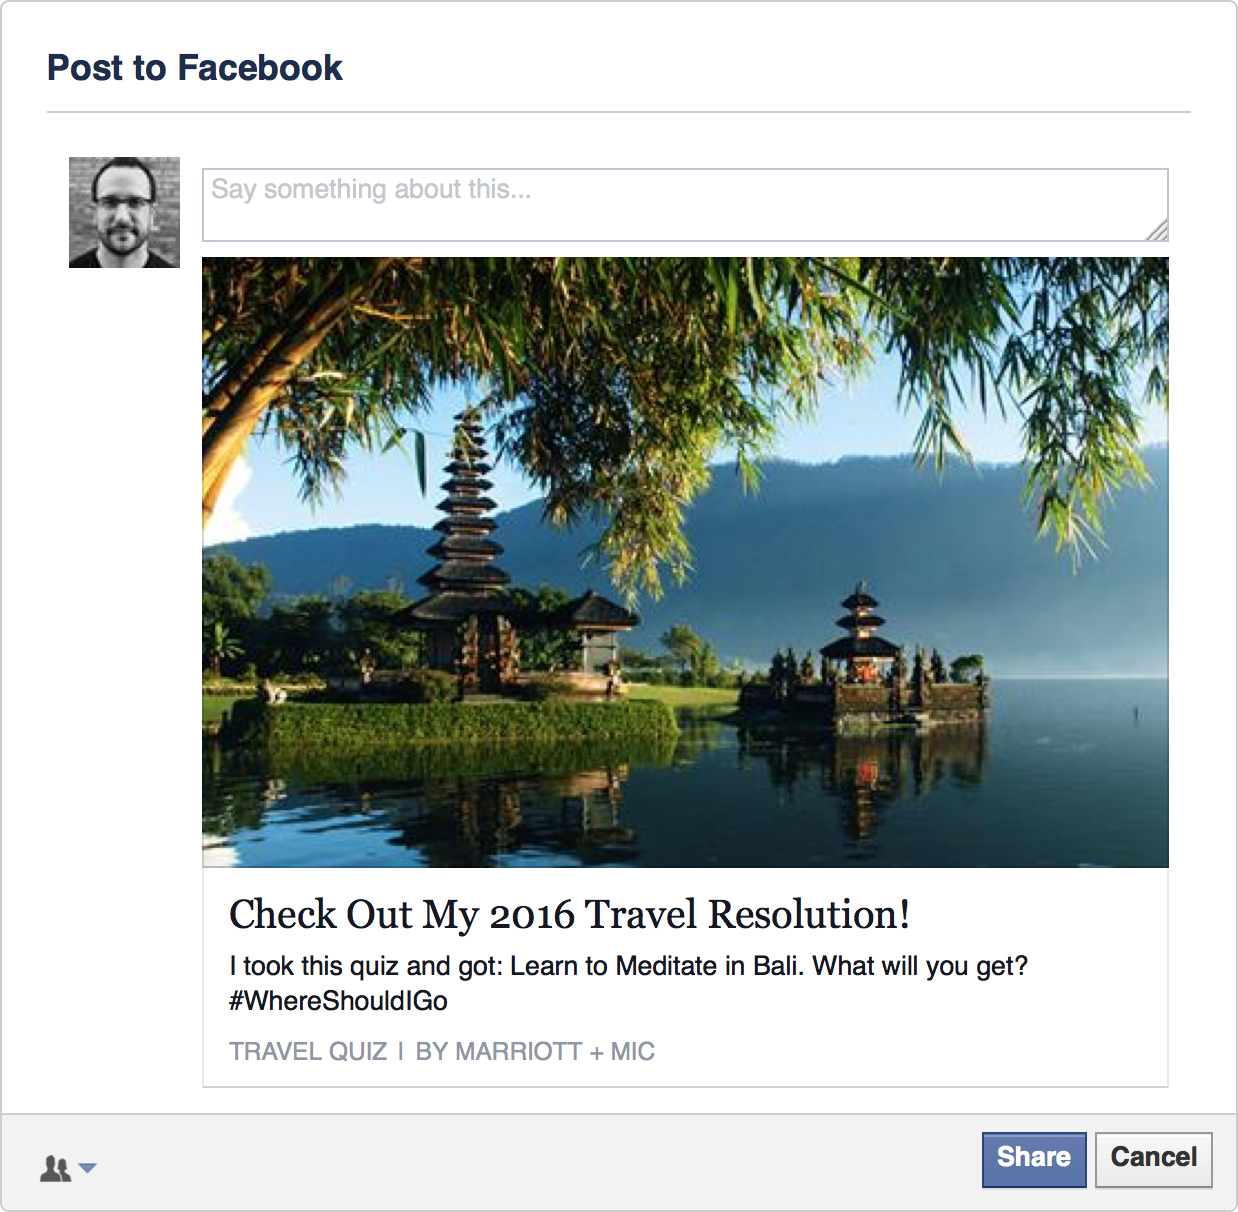The height and width of the screenshot is (1212, 1238).
Task: Click the "TRAVEL QUIZ" caption label
Action: 308,1052
